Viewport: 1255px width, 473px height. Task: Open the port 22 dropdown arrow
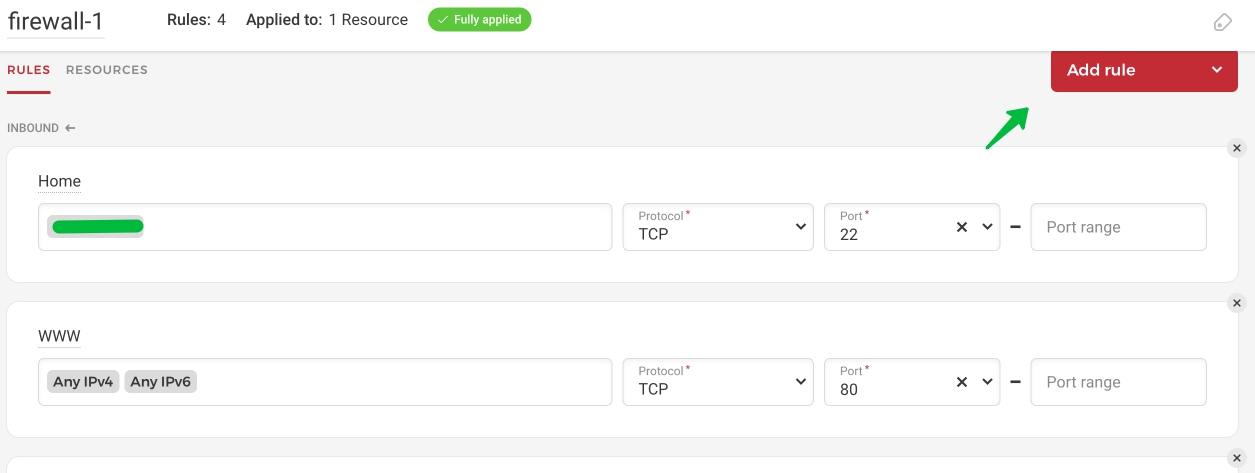pos(987,227)
